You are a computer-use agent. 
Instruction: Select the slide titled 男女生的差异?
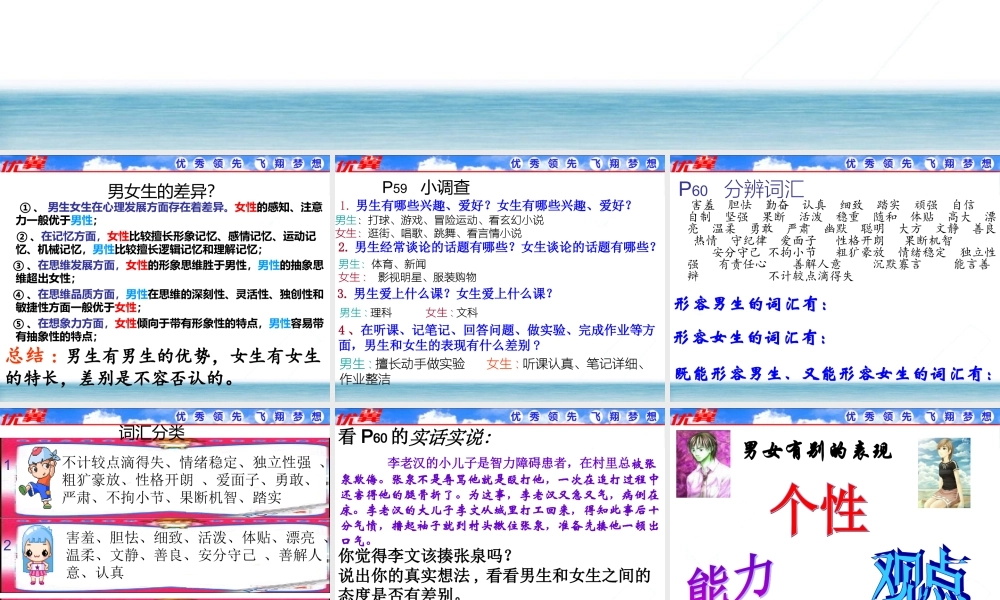coord(165,278)
